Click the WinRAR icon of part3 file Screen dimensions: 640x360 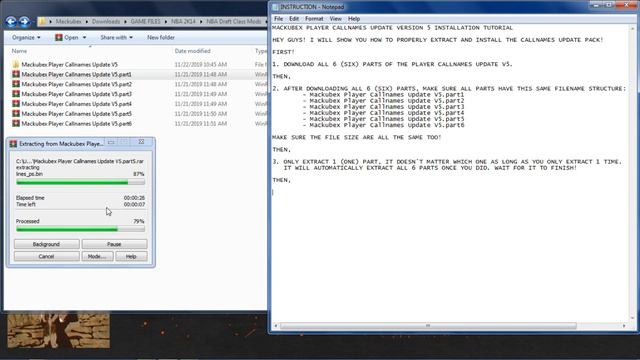tap(16, 94)
